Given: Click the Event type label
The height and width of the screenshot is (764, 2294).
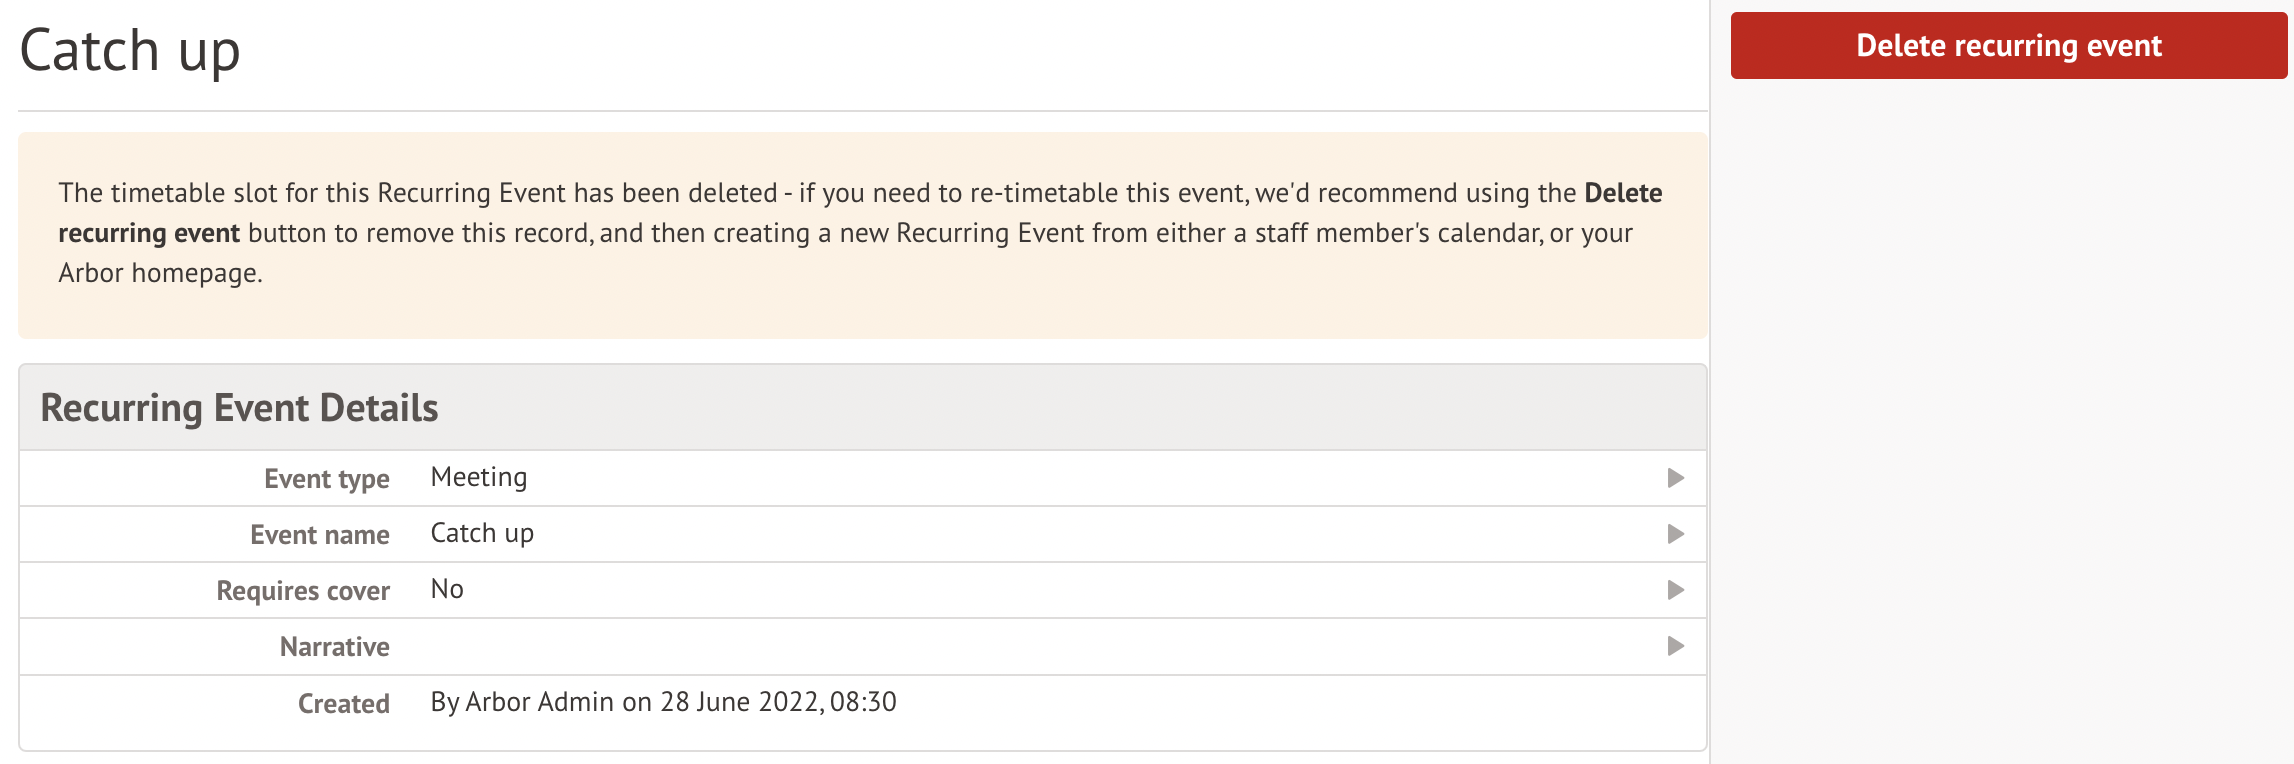Looking at the screenshot, I should [x=326, y=479].
